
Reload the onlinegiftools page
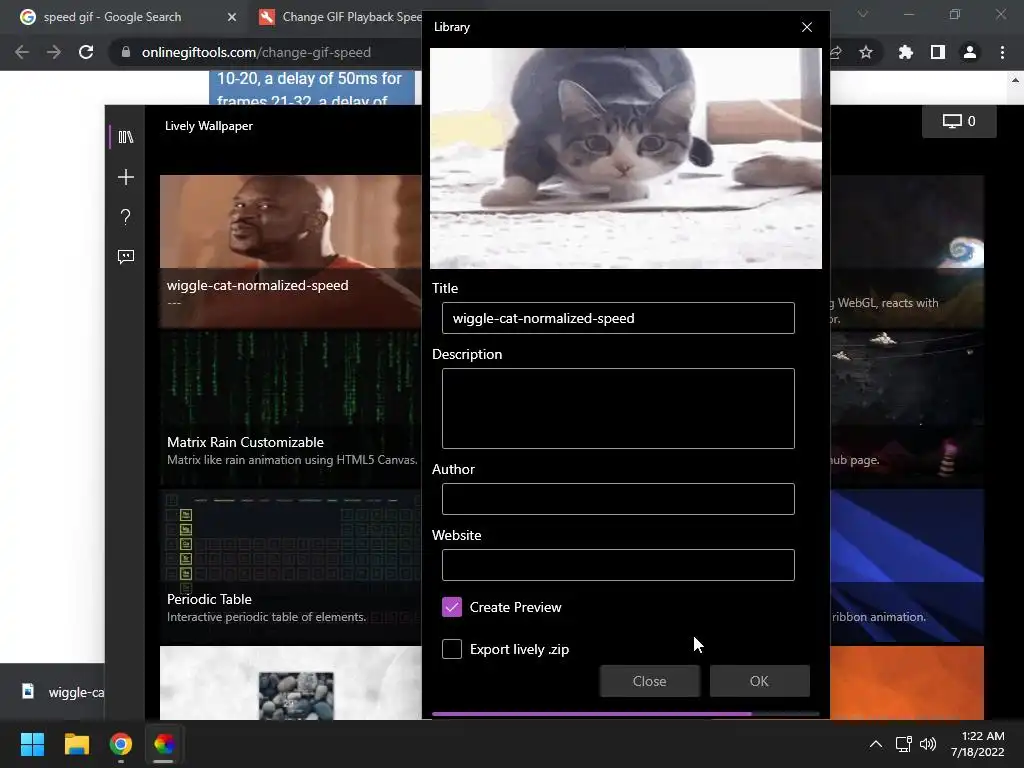tap(86, 52)
